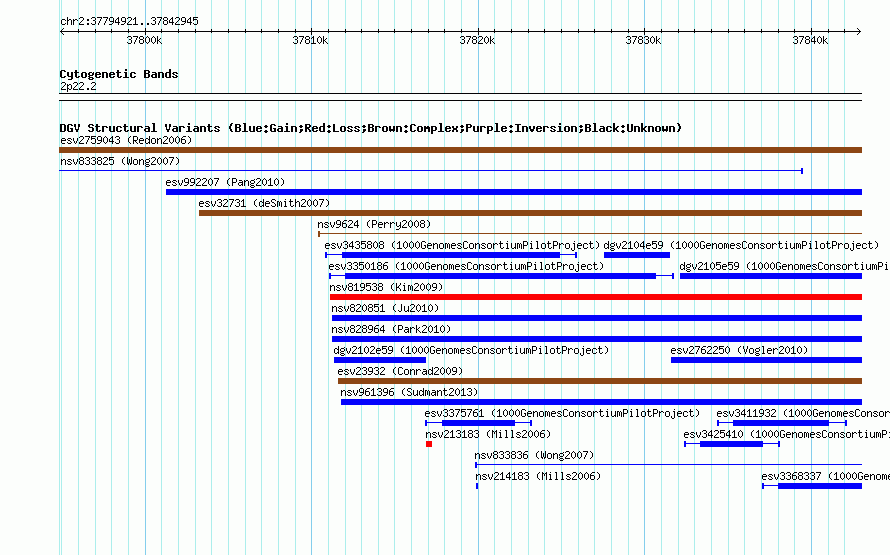This screenshot has height=555, width=890.
Task: Select the brown esv2759043 variant bar
Action: pos(460,150)
